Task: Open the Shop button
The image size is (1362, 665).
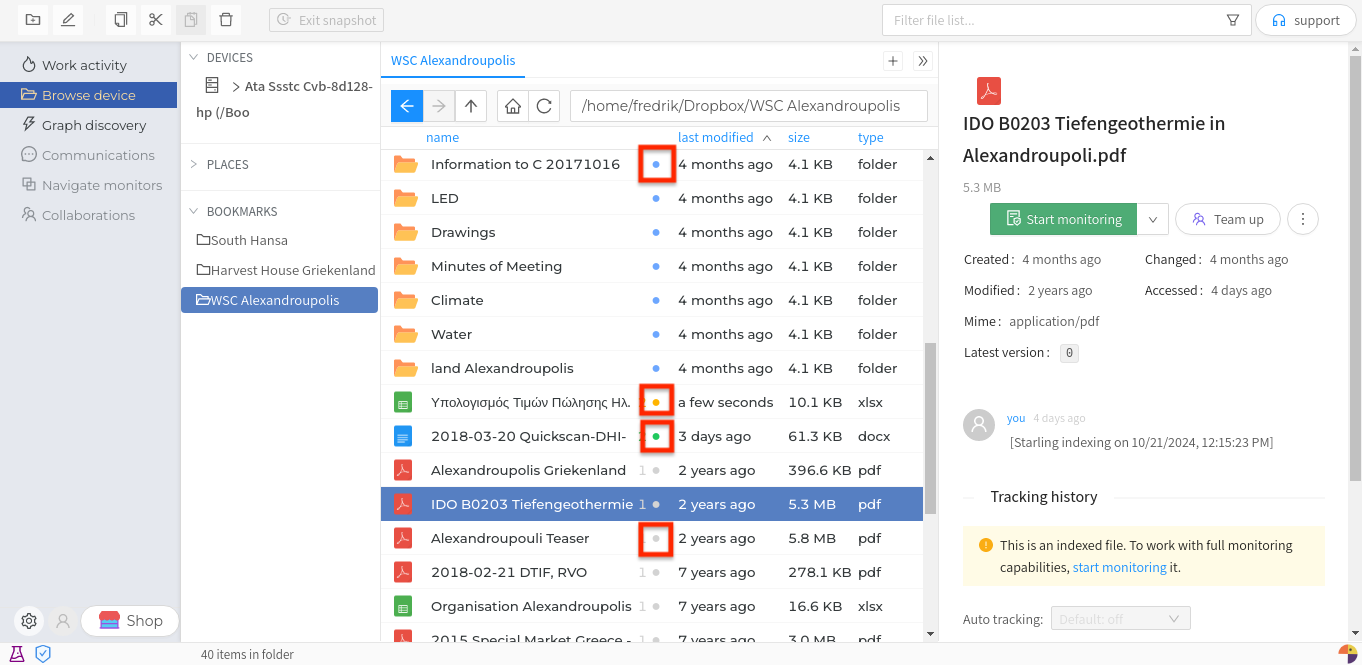Action: [129, 621]
